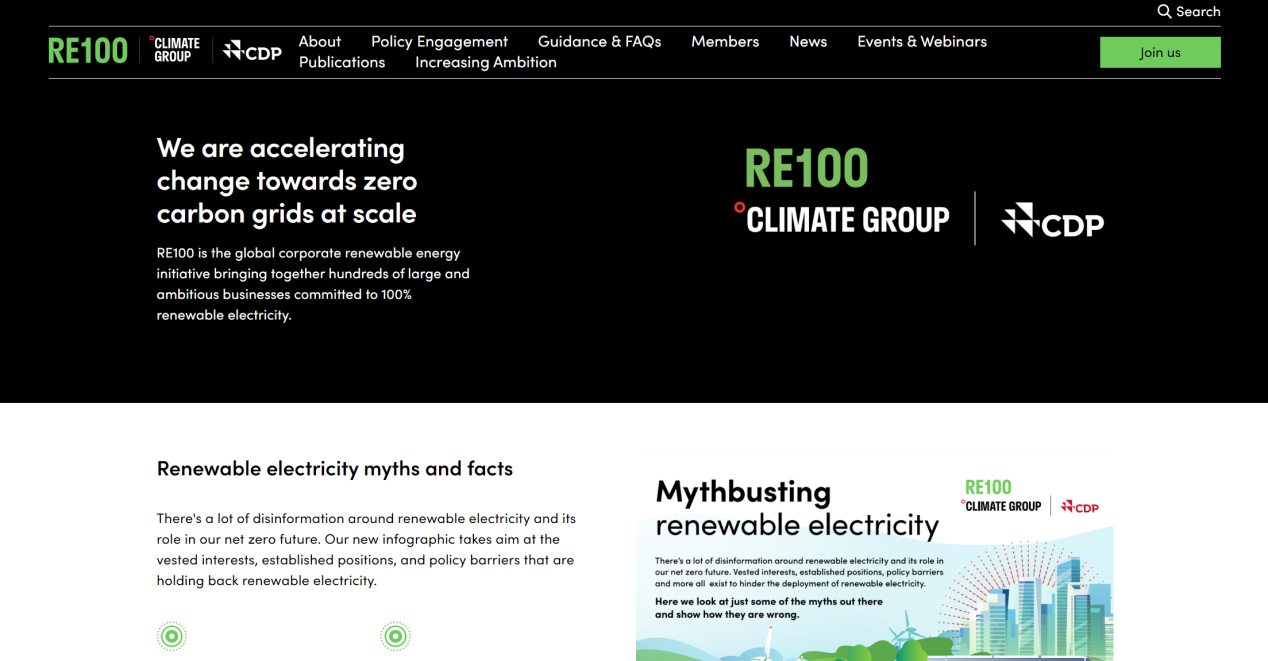Click the Search text link
This screenshot has width=1268, height=661.
1198,11
